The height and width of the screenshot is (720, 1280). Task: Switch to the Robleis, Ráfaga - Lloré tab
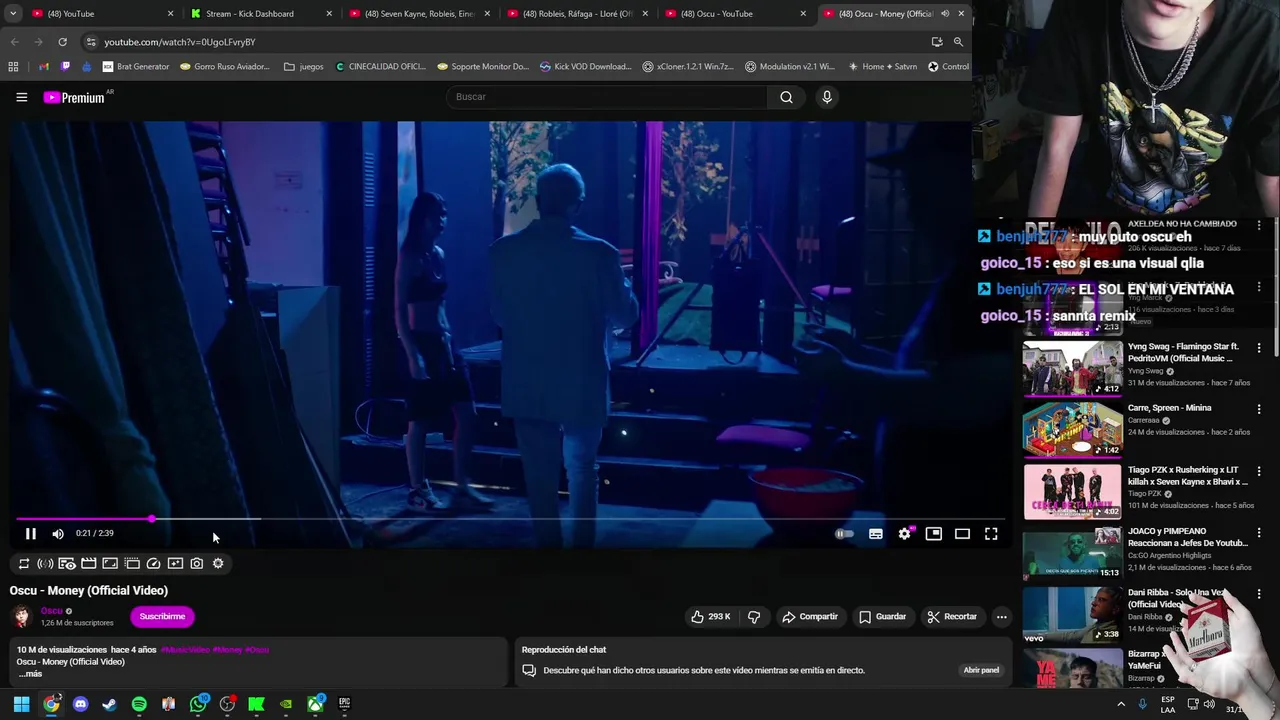(x=580, y=14)
